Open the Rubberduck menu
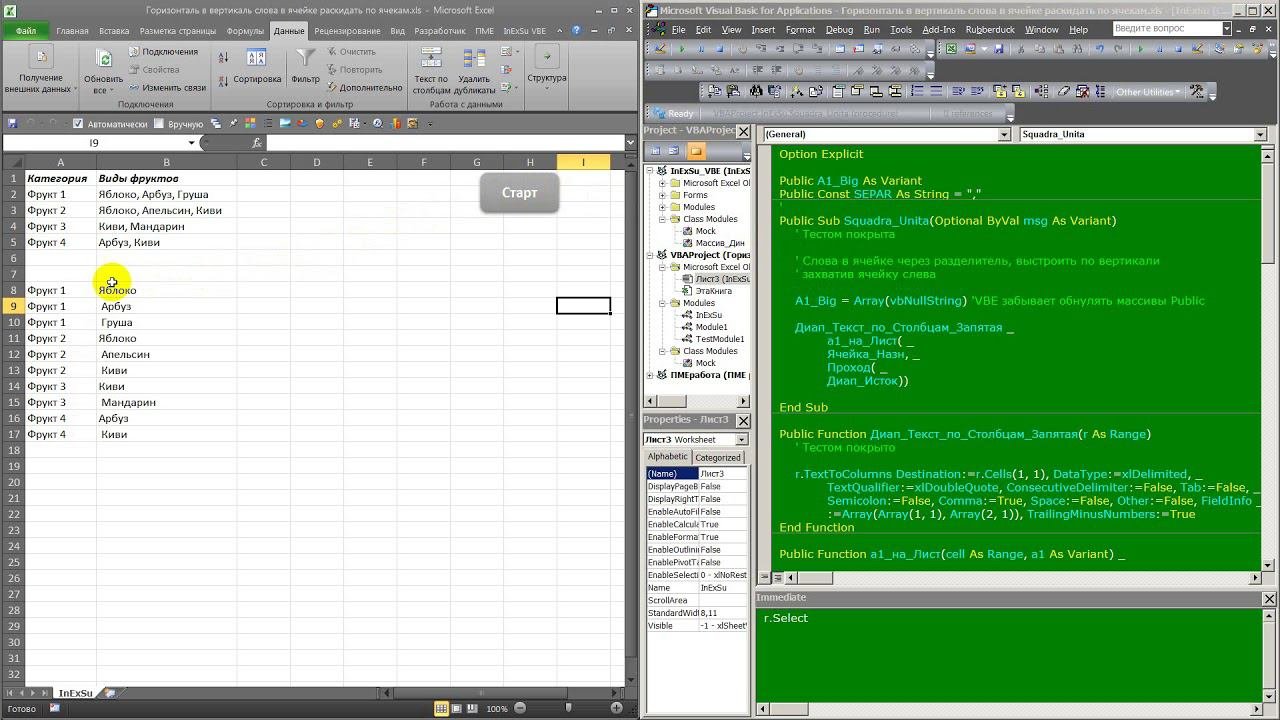1280x720 pixels. (989, 30)
